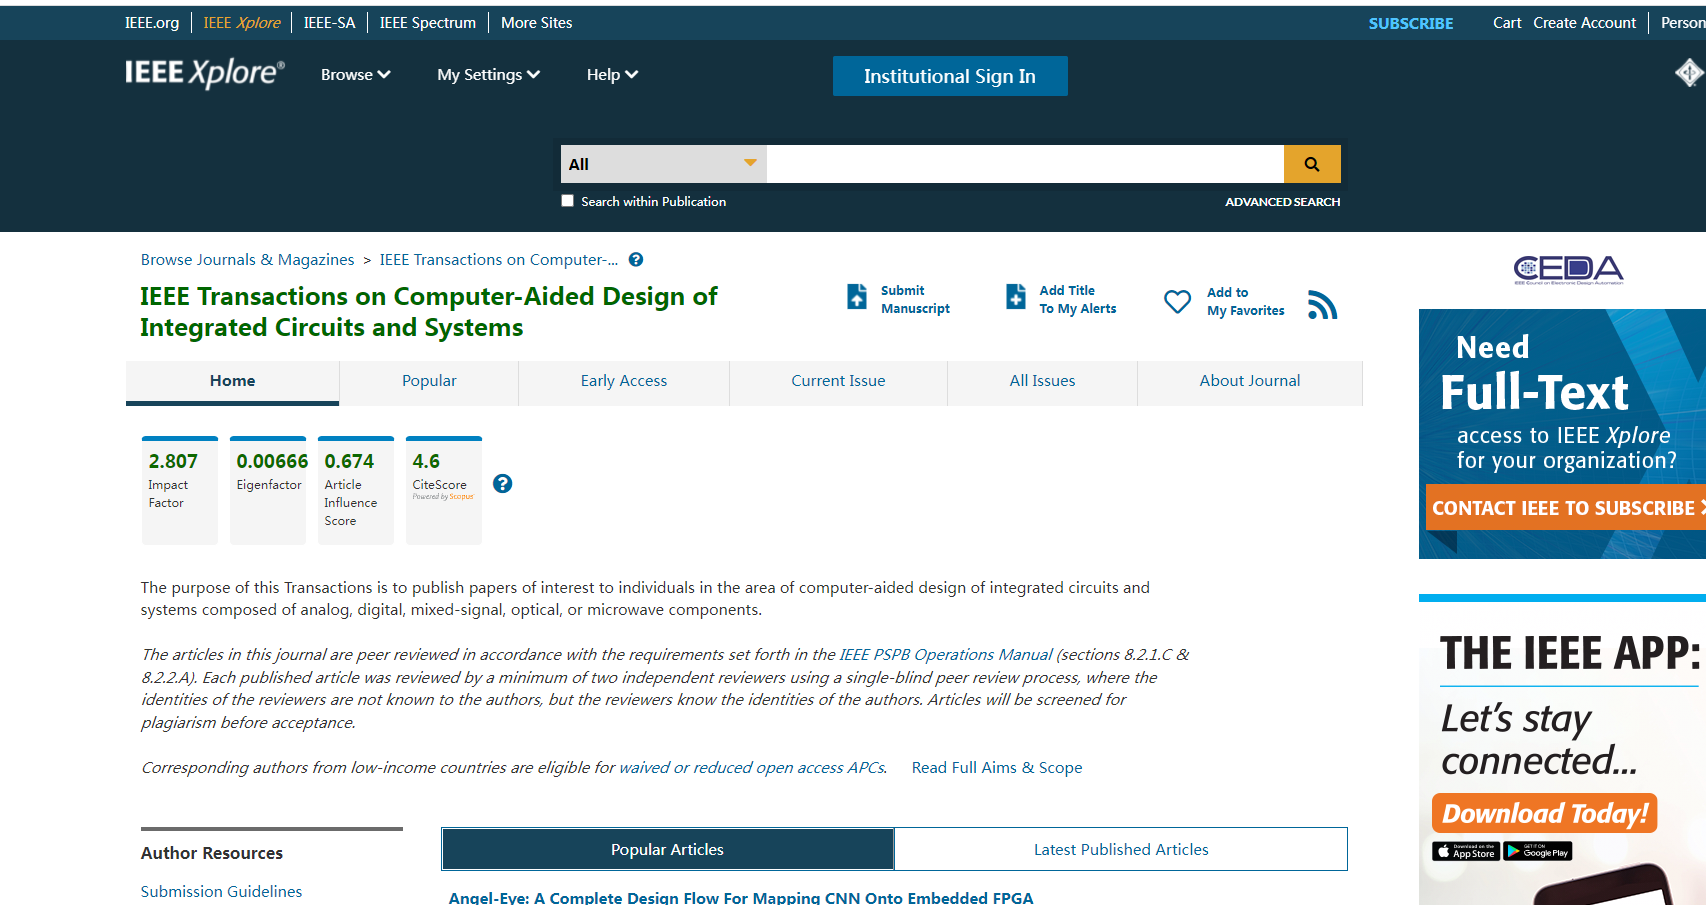Select the Home tab
Image resolution: width=1706 pixels, height=905 pixels.
(x=232, y=381)
